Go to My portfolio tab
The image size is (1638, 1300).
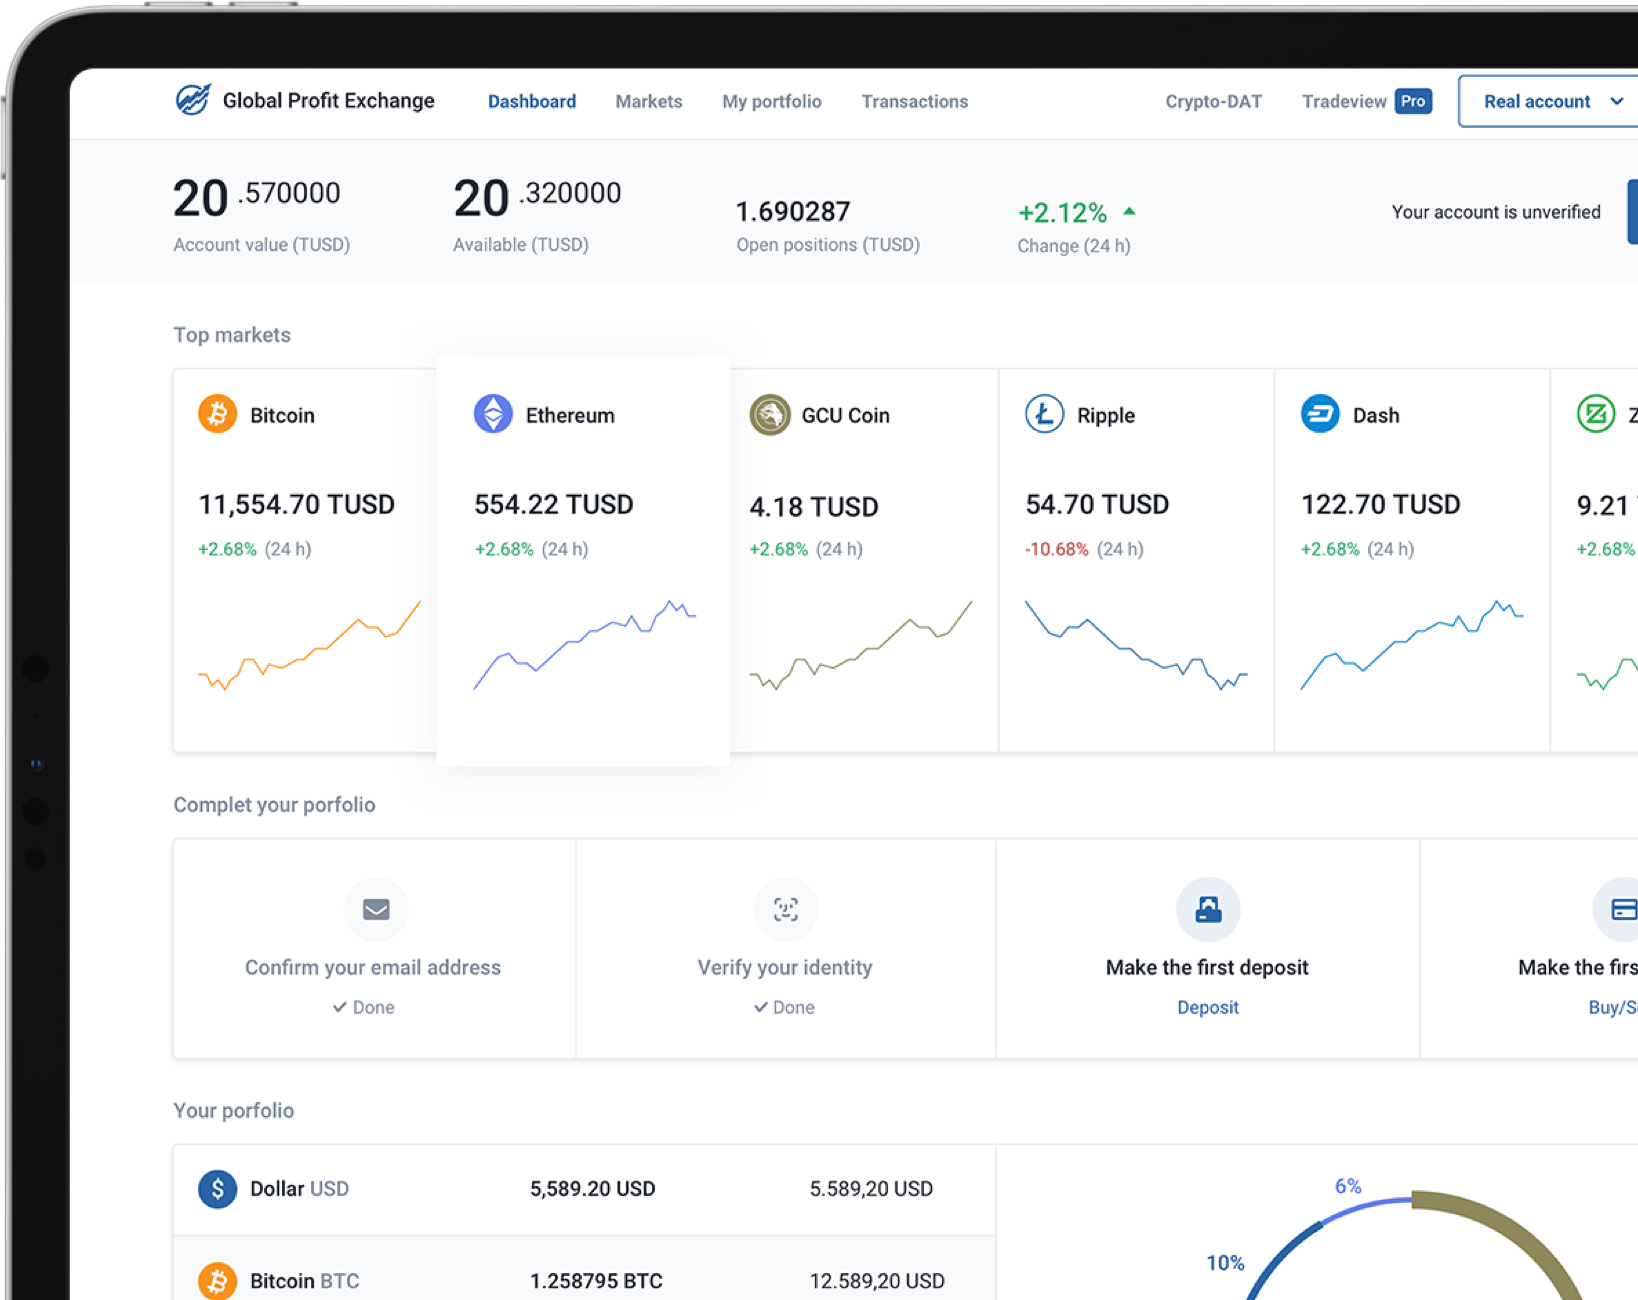771,101
